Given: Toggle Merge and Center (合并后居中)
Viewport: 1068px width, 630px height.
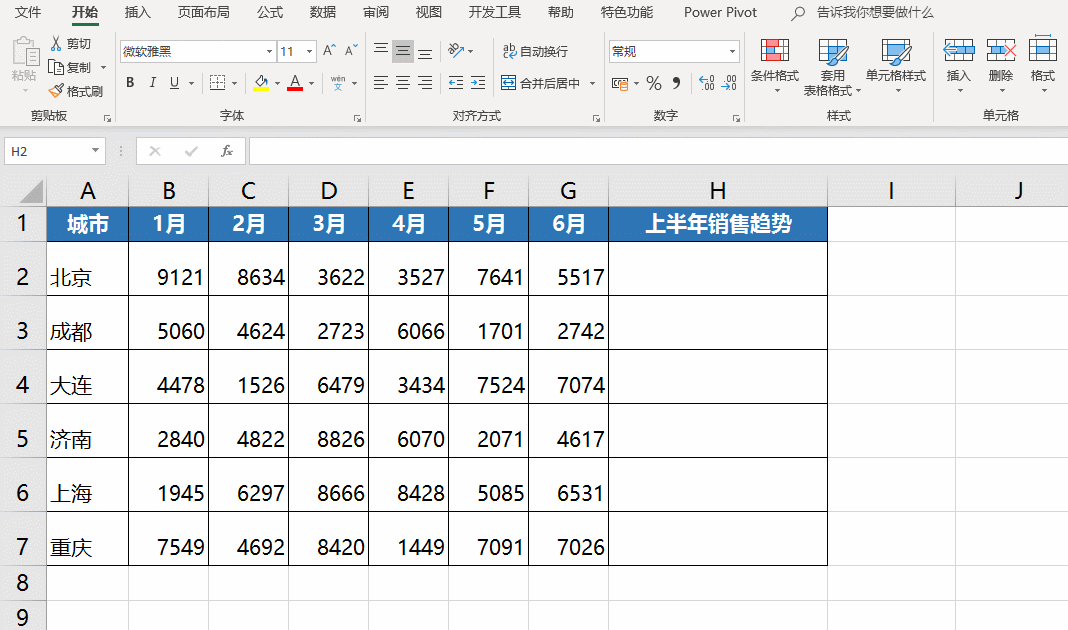Looking at the screenshot, I should [541, 83].
